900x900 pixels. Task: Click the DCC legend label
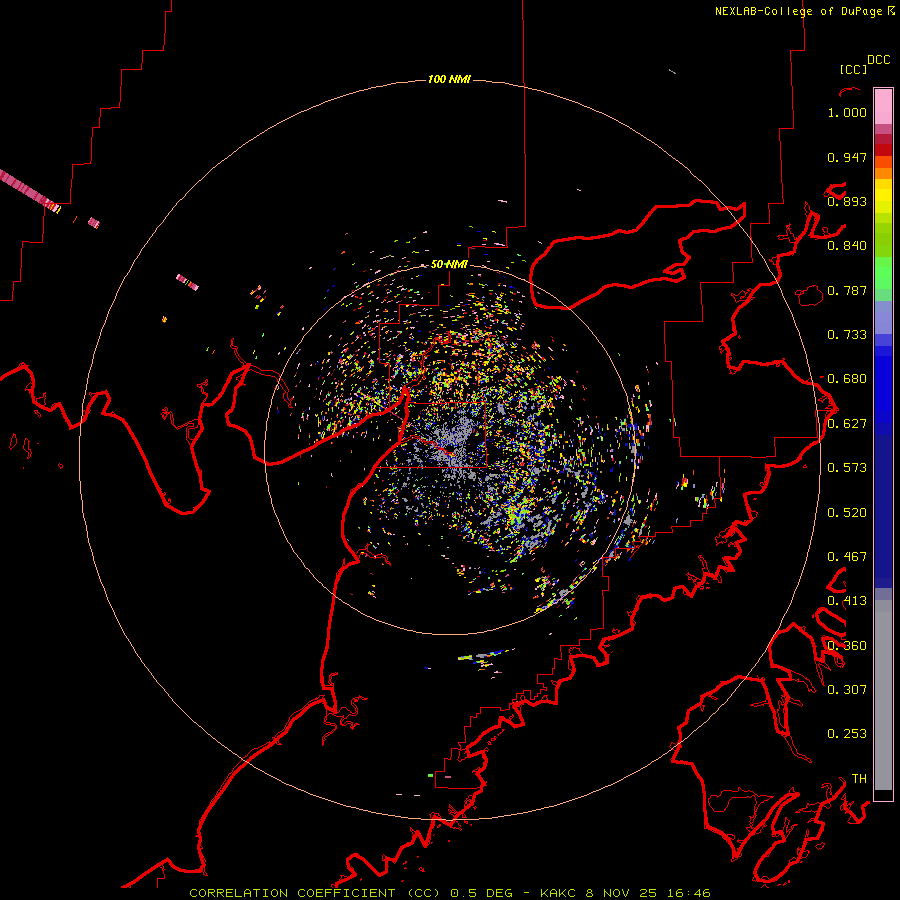879,60
